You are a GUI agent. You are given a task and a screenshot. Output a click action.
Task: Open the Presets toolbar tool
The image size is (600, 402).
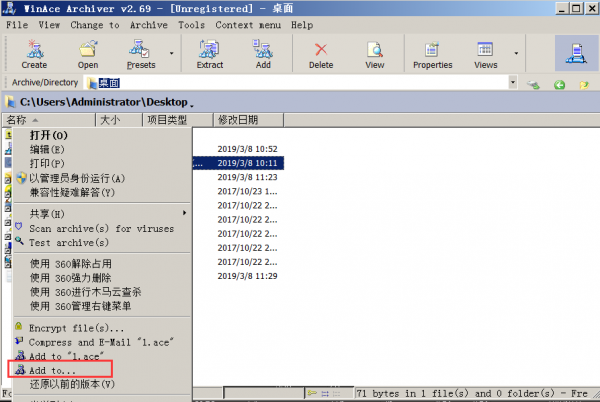click(x=141, y=52)
